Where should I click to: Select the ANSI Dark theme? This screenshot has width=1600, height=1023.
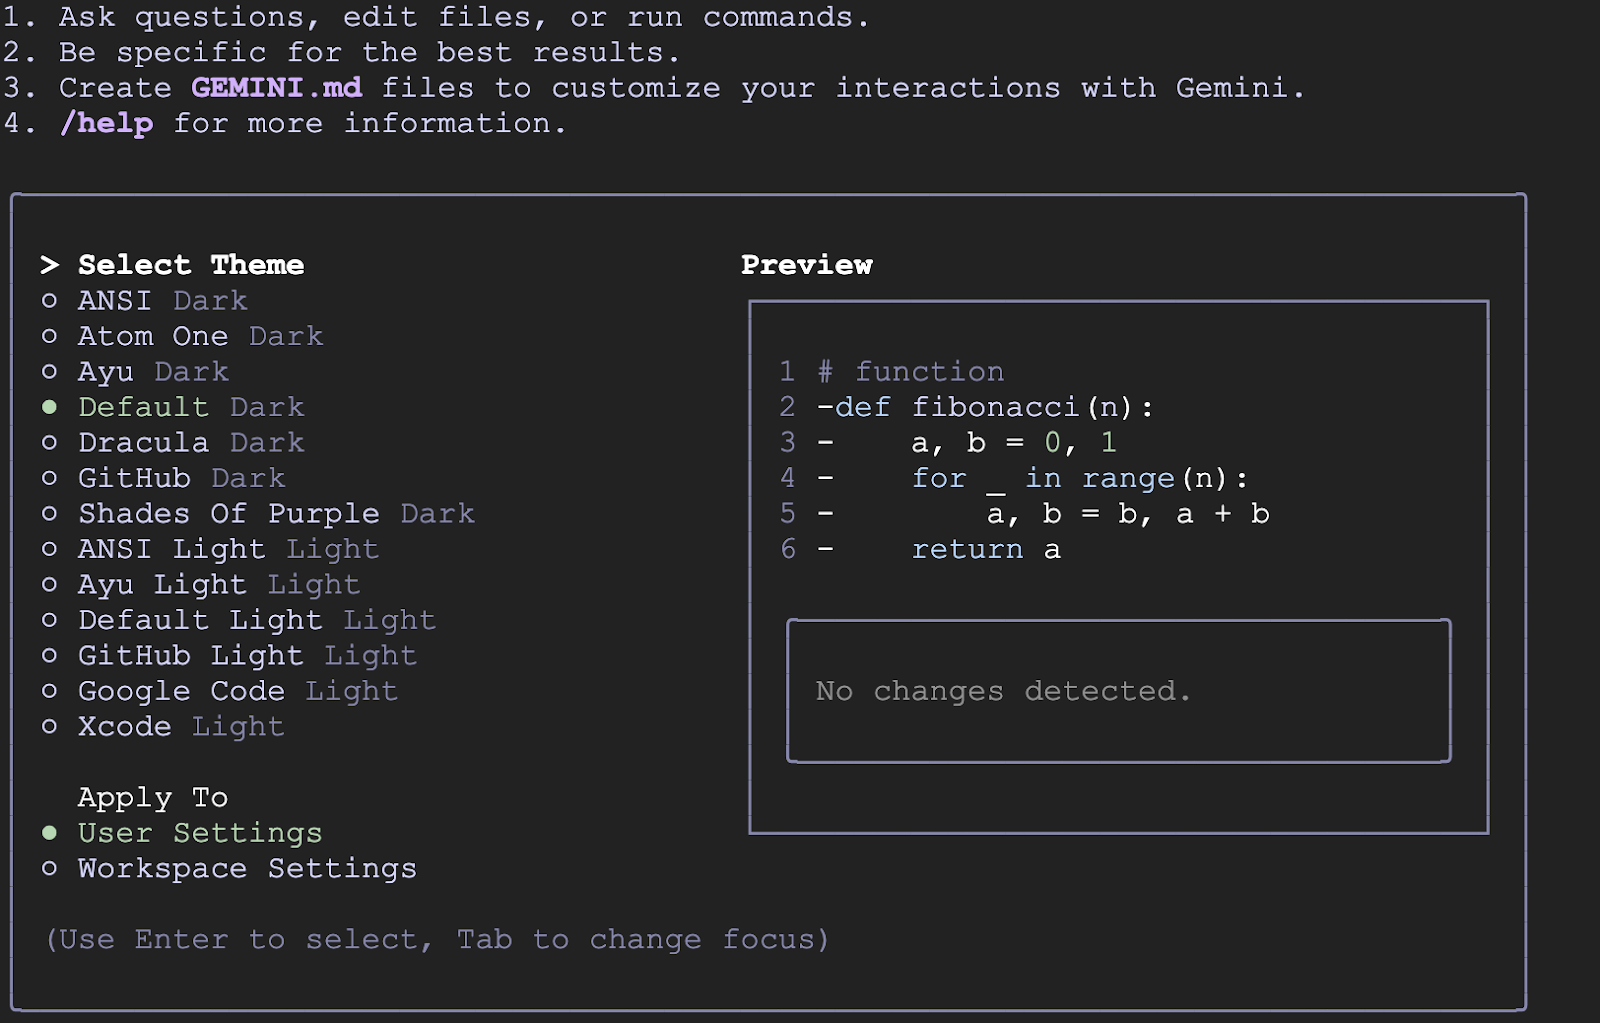click(x=162, y=301)
